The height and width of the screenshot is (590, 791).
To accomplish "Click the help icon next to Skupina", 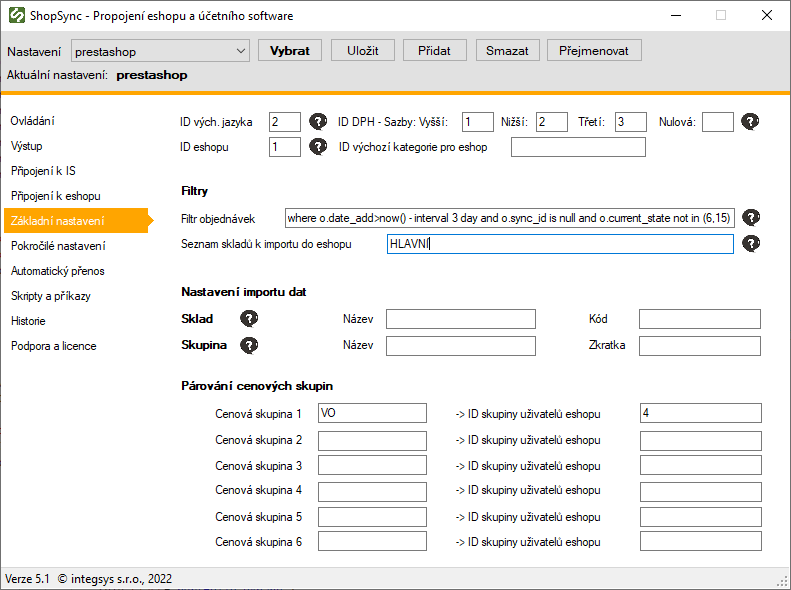I will click(x=249, y=345).
